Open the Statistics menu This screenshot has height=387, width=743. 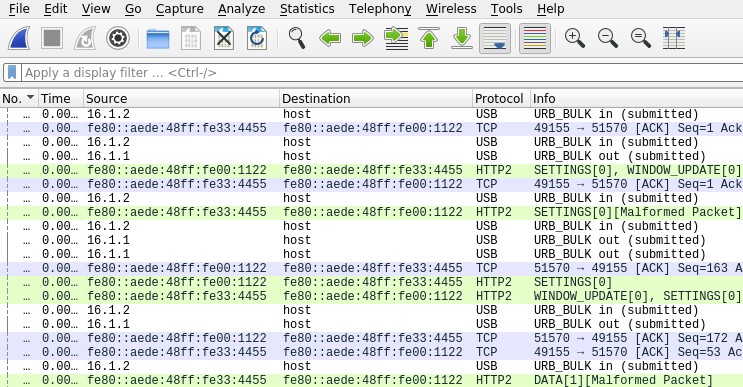click(307, 9)
